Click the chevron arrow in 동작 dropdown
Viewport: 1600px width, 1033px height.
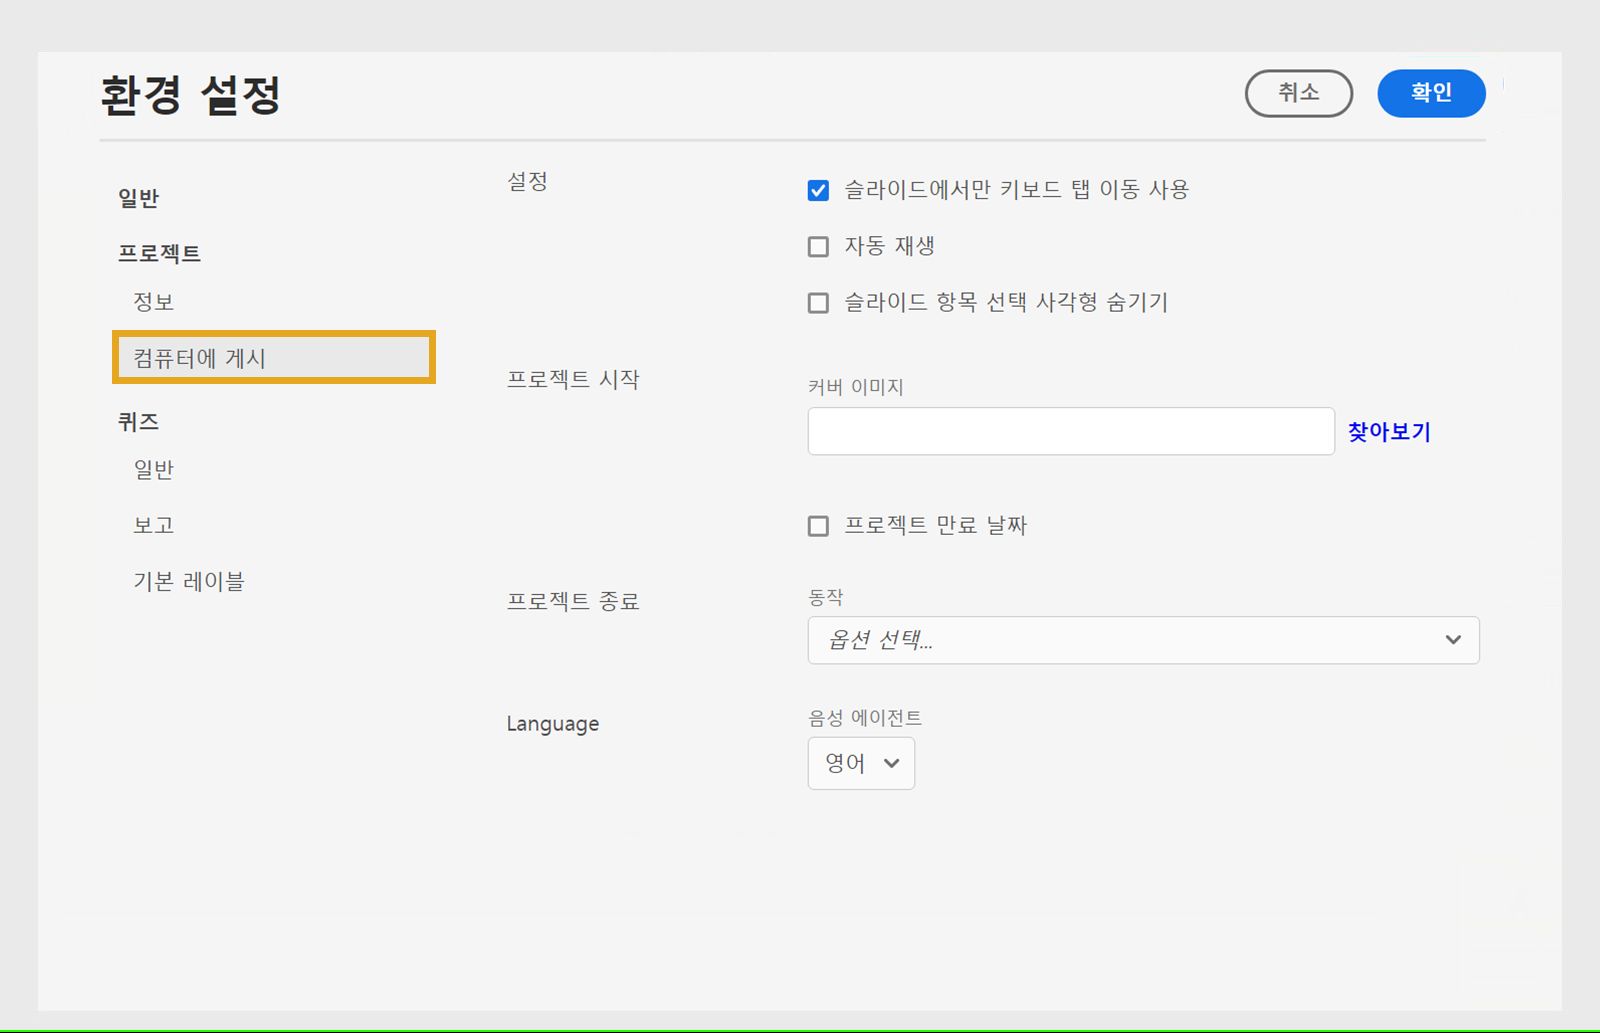click(x=1453, y=640)
